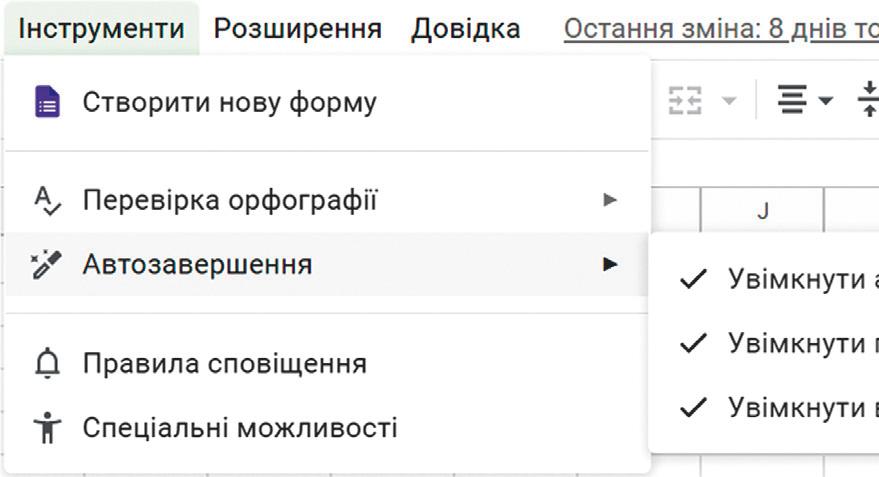Uncheck the first Увімкнути option in submenu
The height and width of the screenshot is (477, 879).
click(780, 279)
